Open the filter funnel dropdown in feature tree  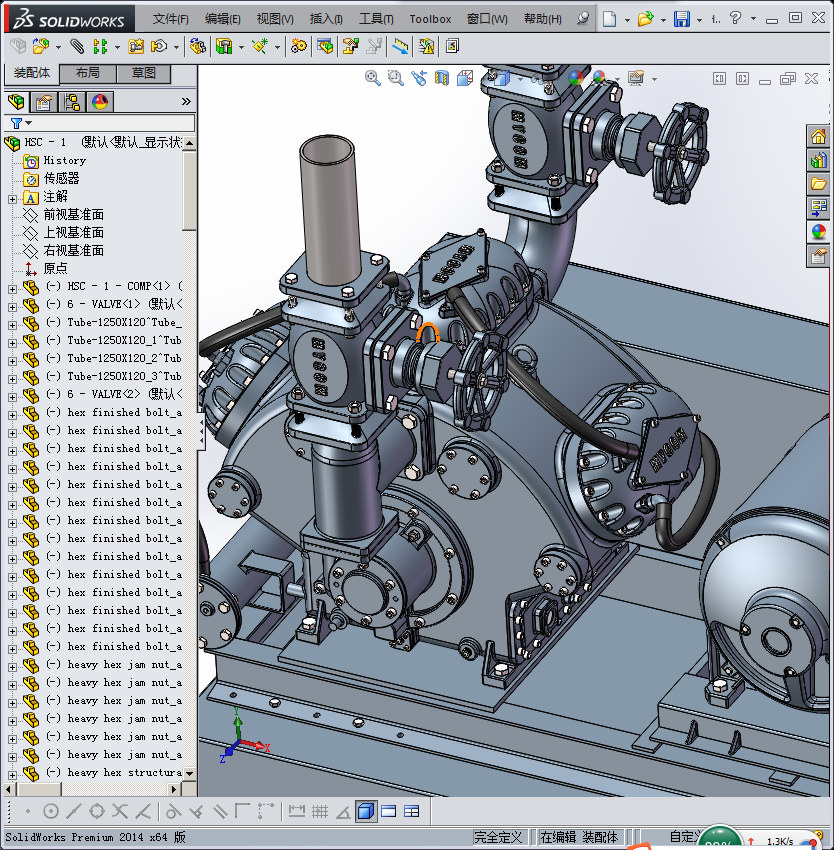click(20, 123)
